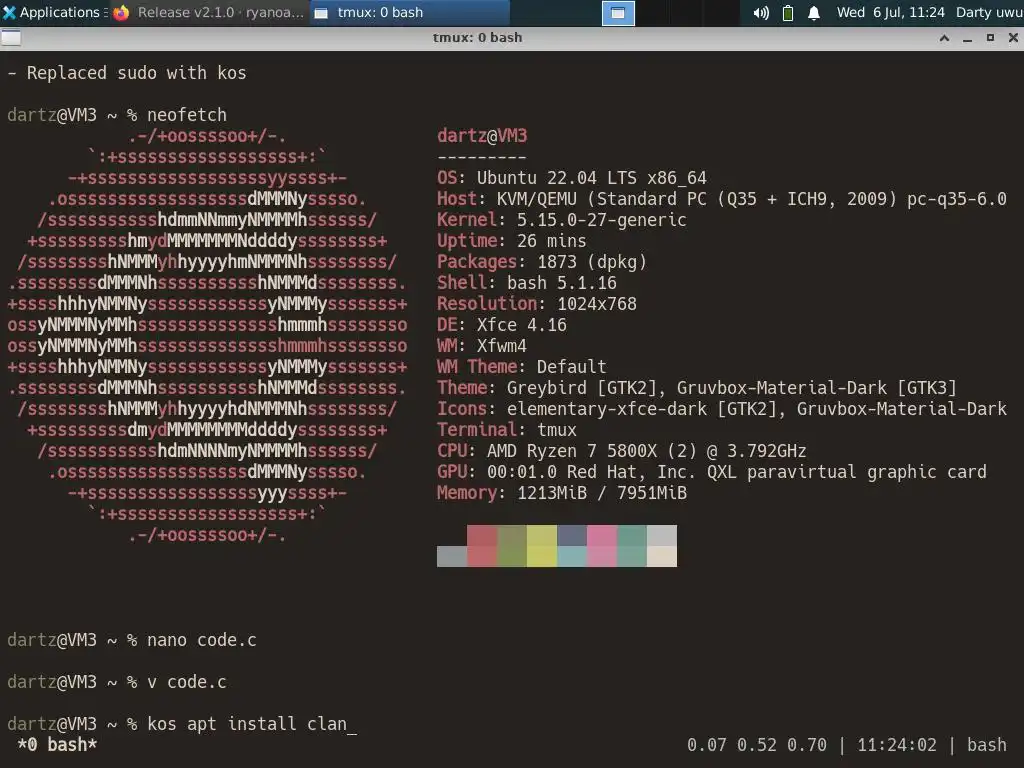
Task: Click the yellow color block in palette
Action: pos(542,546)
